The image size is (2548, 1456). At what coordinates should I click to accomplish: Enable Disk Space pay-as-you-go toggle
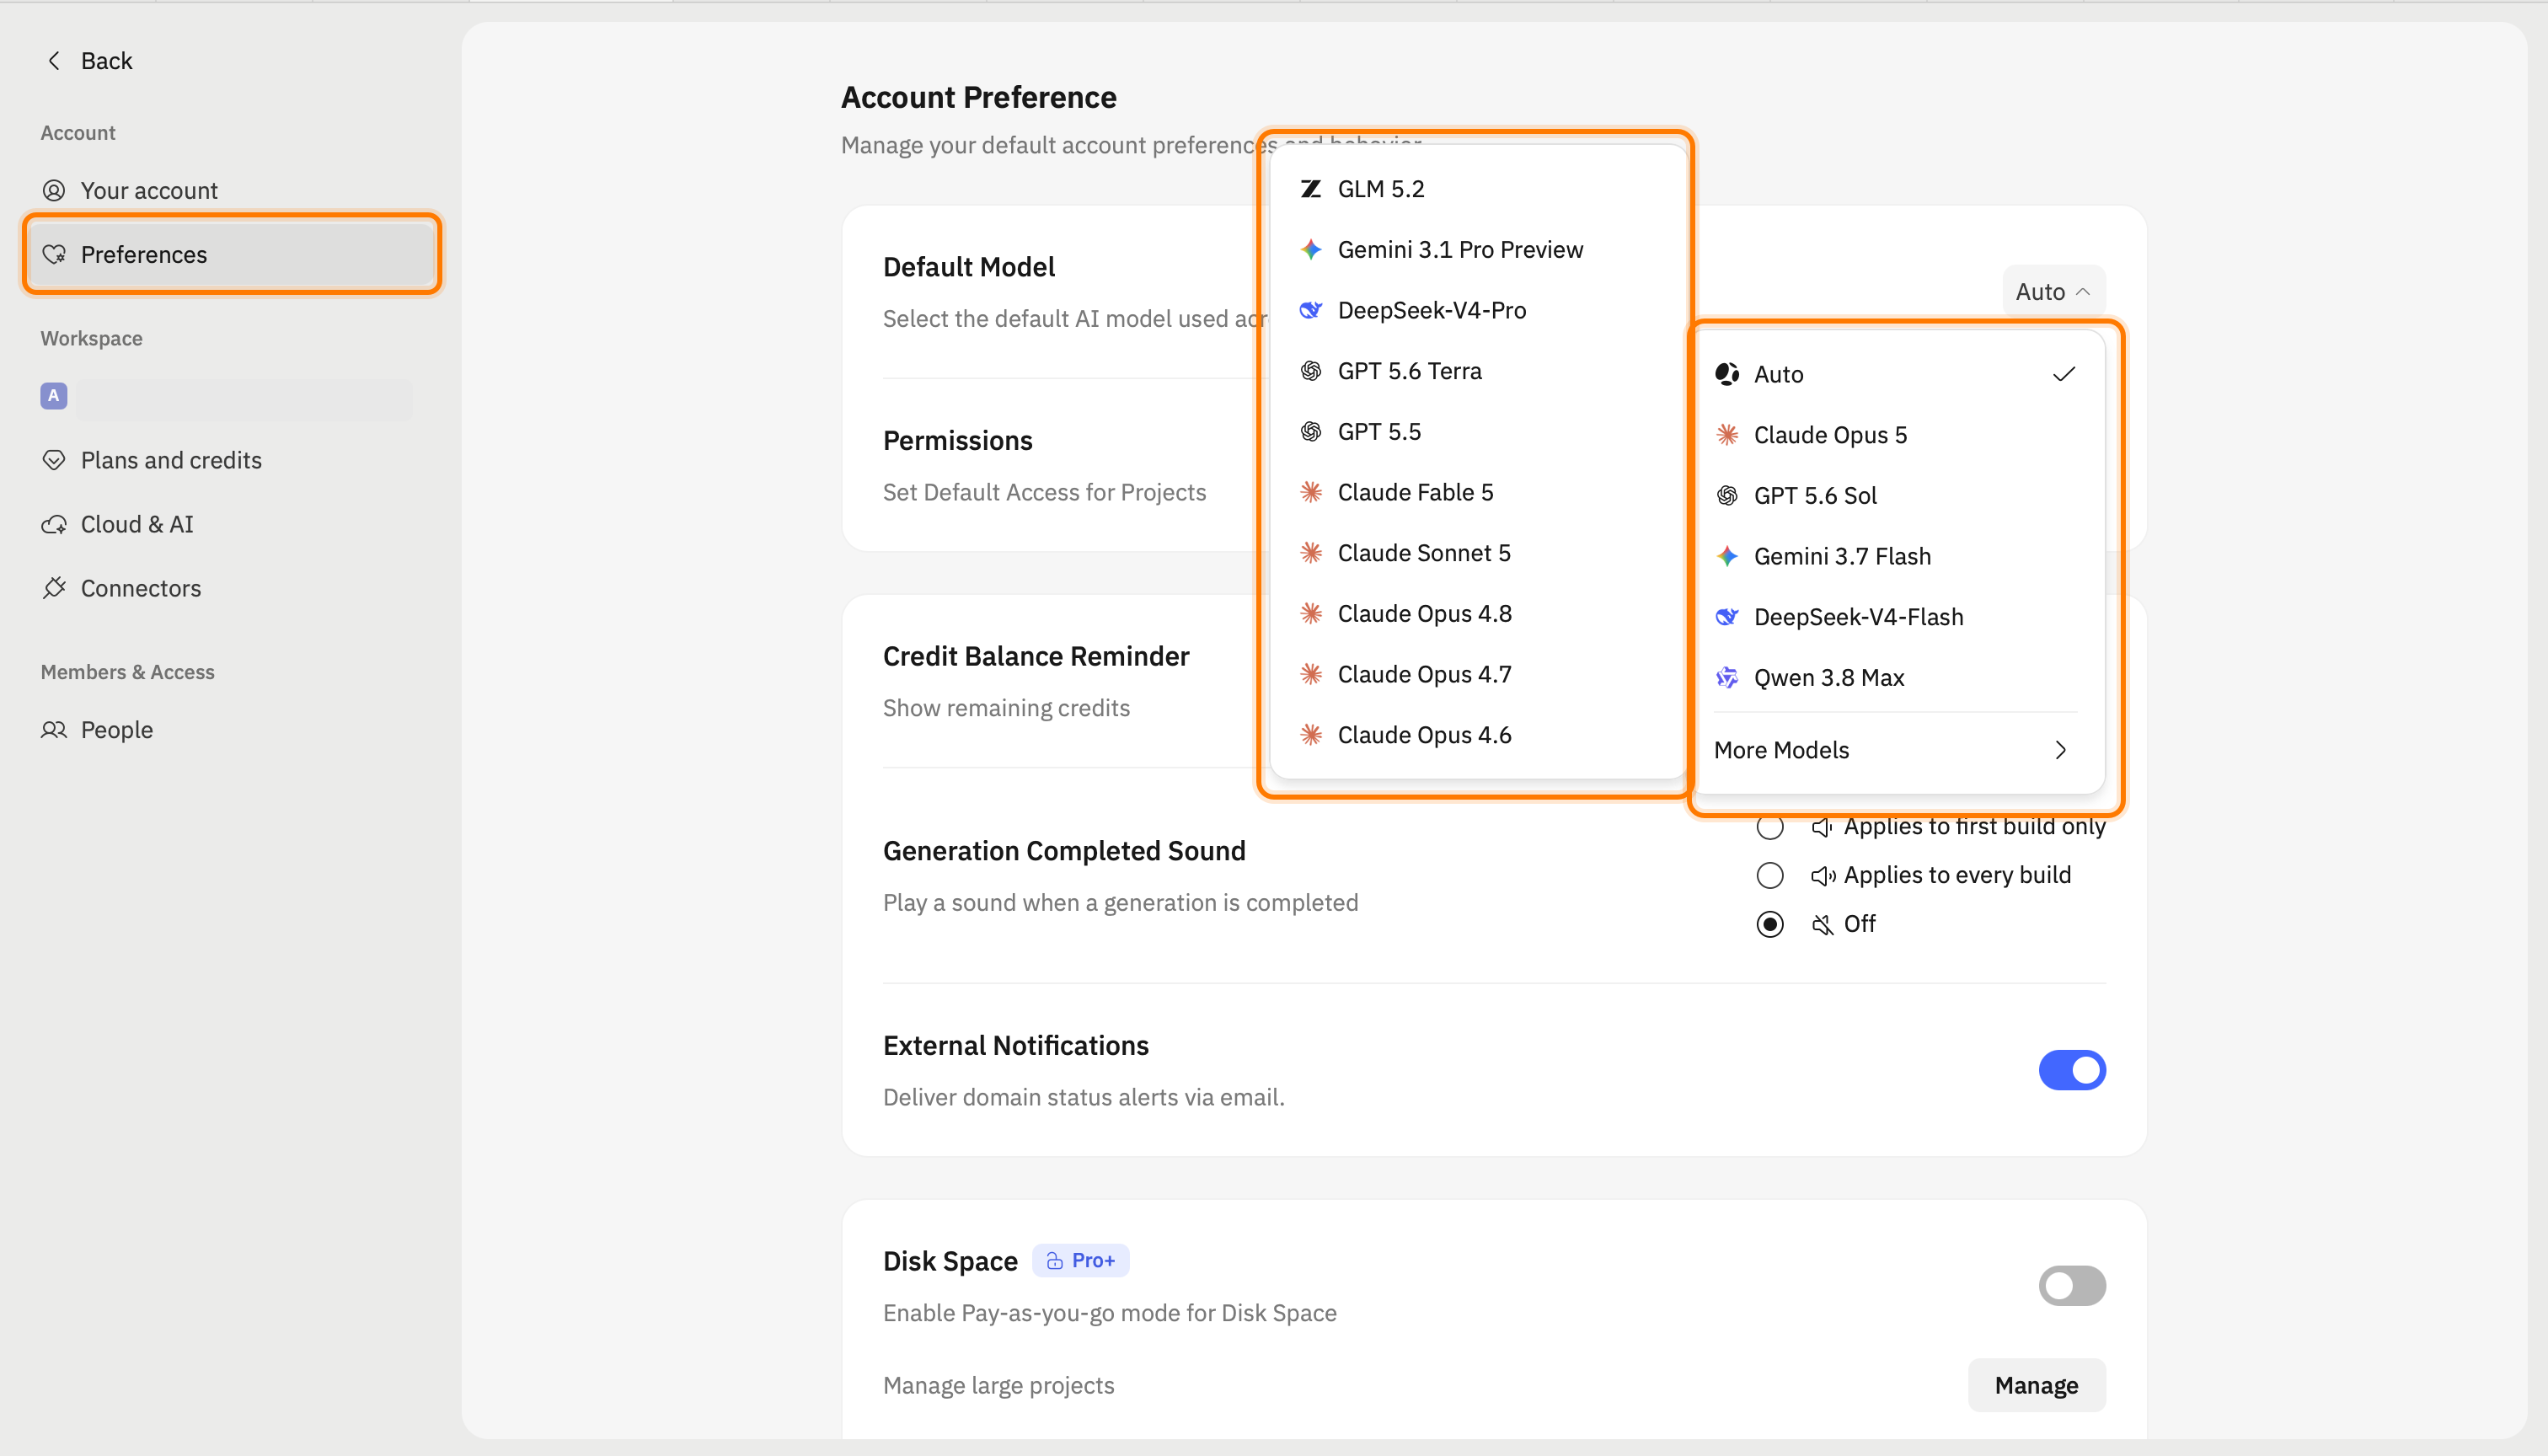coord(2072,1286)
